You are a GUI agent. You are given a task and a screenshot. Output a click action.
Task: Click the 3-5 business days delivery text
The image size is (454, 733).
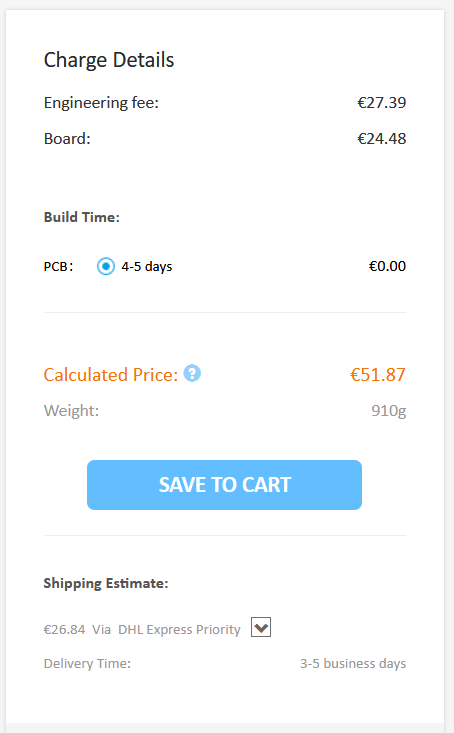(x=353, y=664)
